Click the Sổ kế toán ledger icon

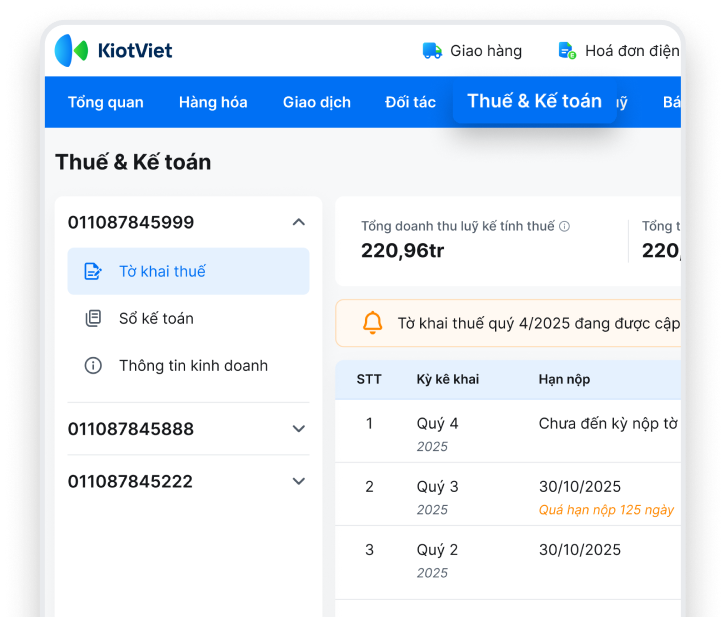[93, 318]
